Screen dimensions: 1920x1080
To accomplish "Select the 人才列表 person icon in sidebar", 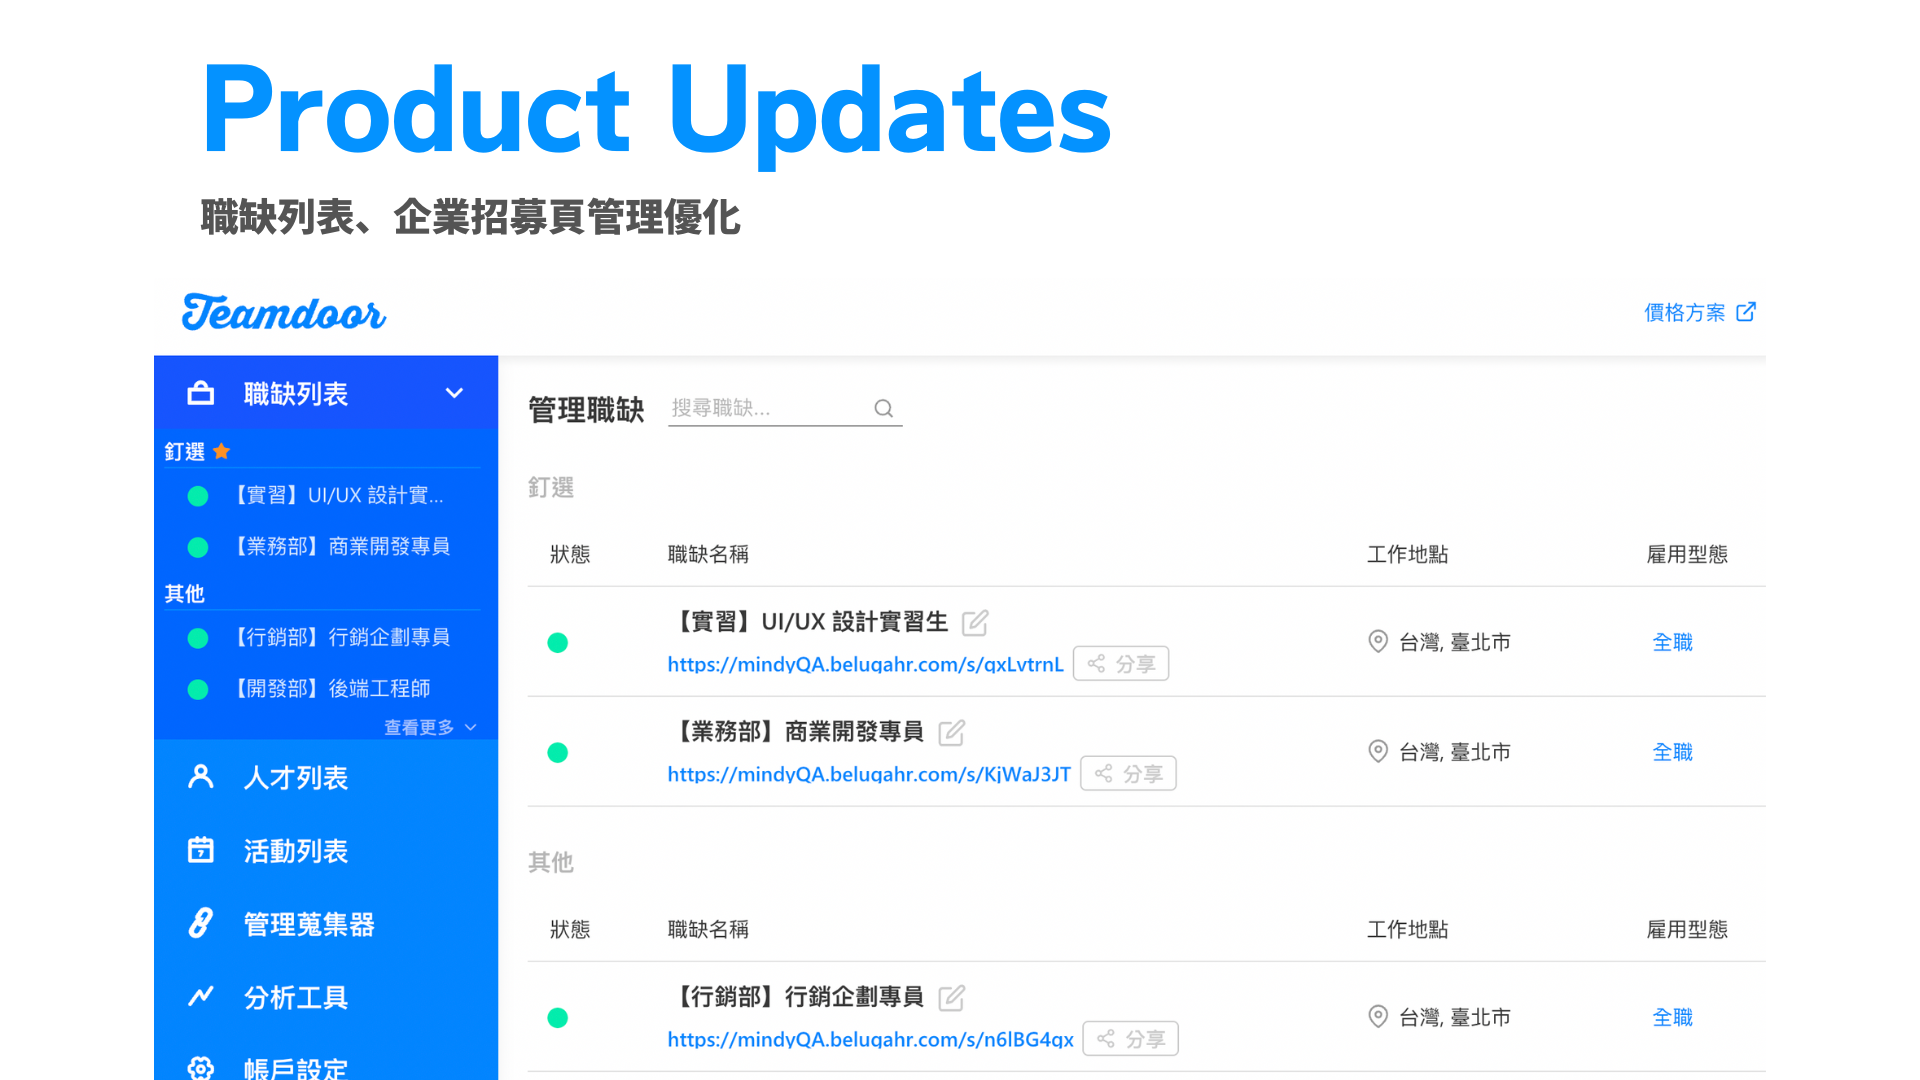I will point(201,777).
